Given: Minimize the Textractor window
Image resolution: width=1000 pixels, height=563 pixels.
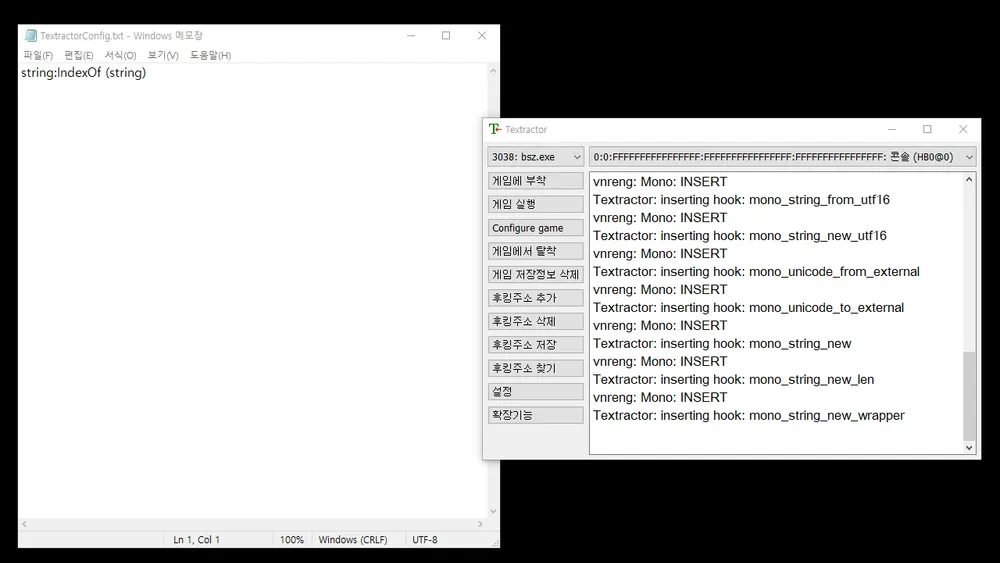Looking at the screenshot, I should coord(892,129).
